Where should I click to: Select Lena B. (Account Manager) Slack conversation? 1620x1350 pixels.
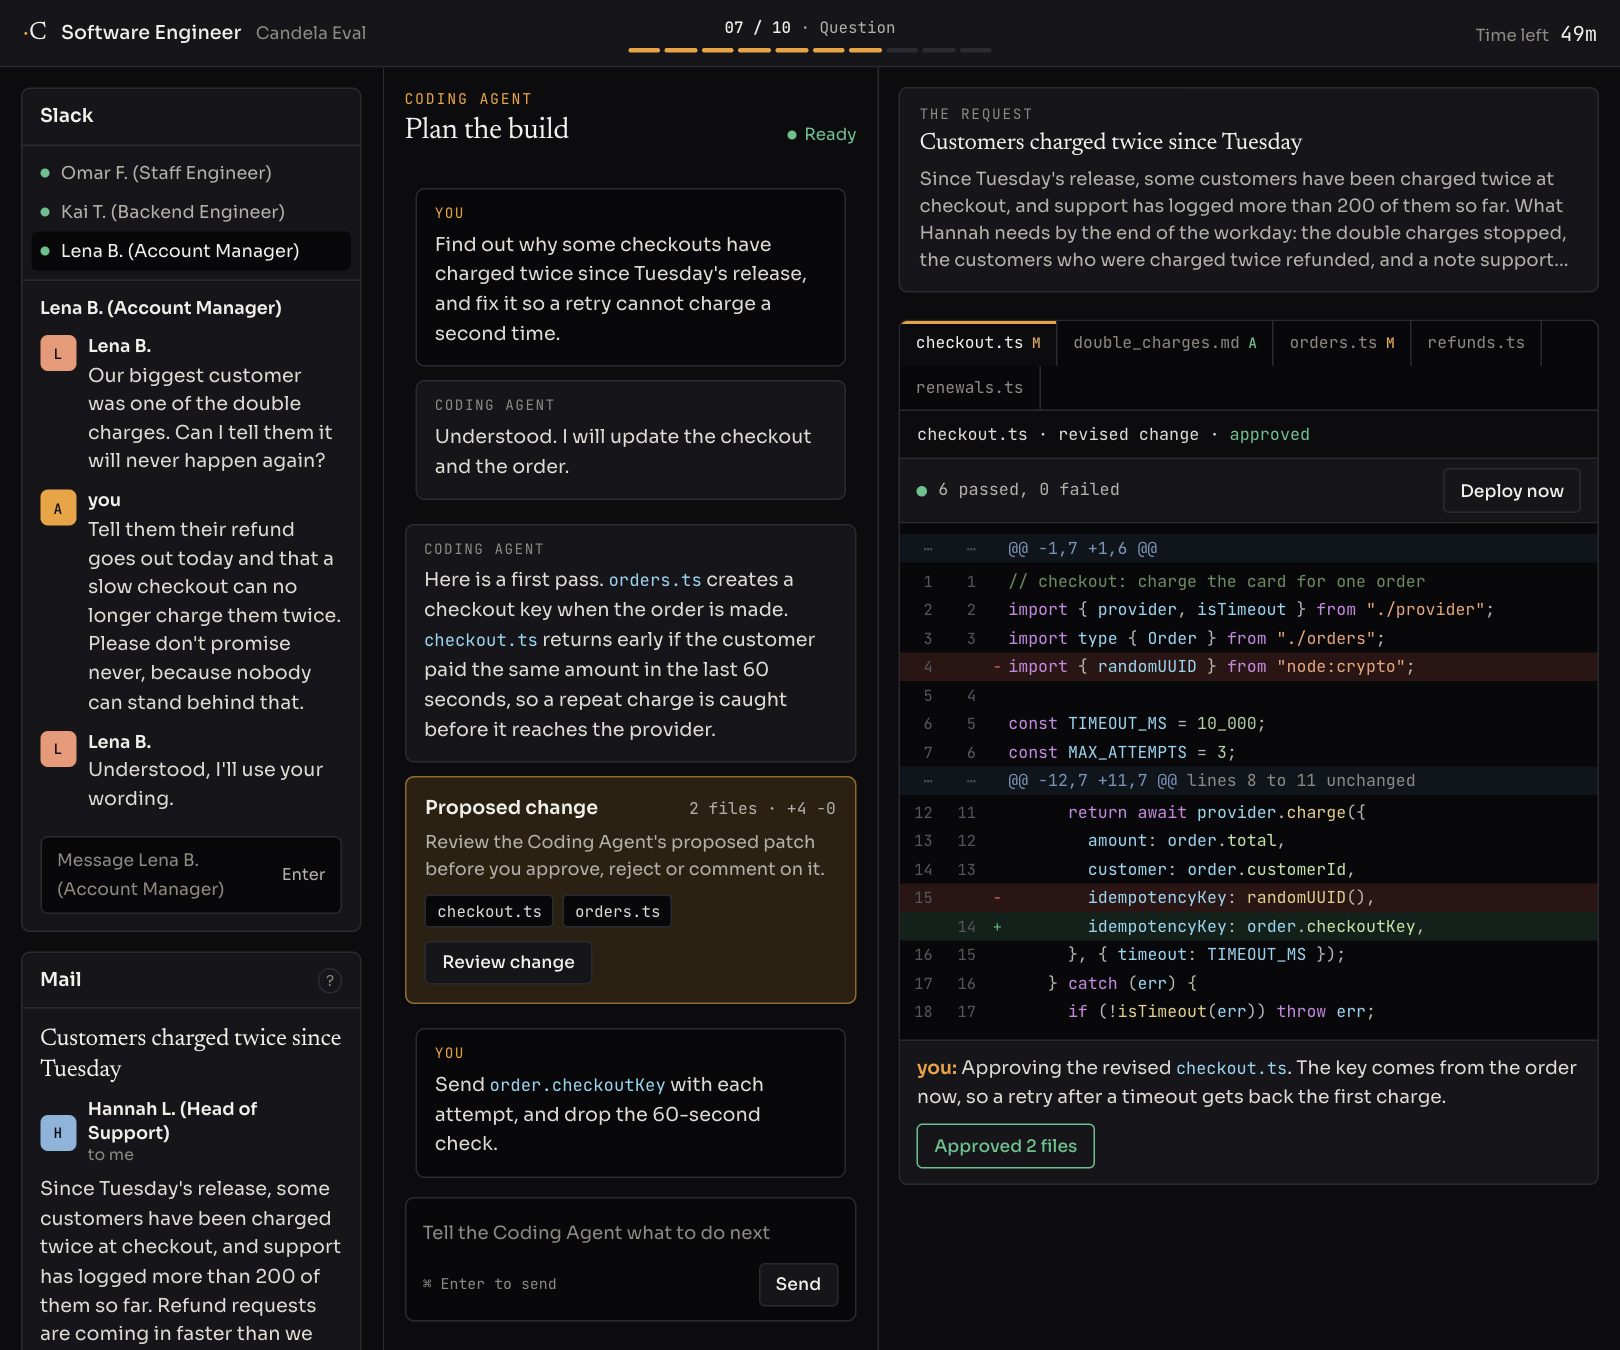point(191,251)
